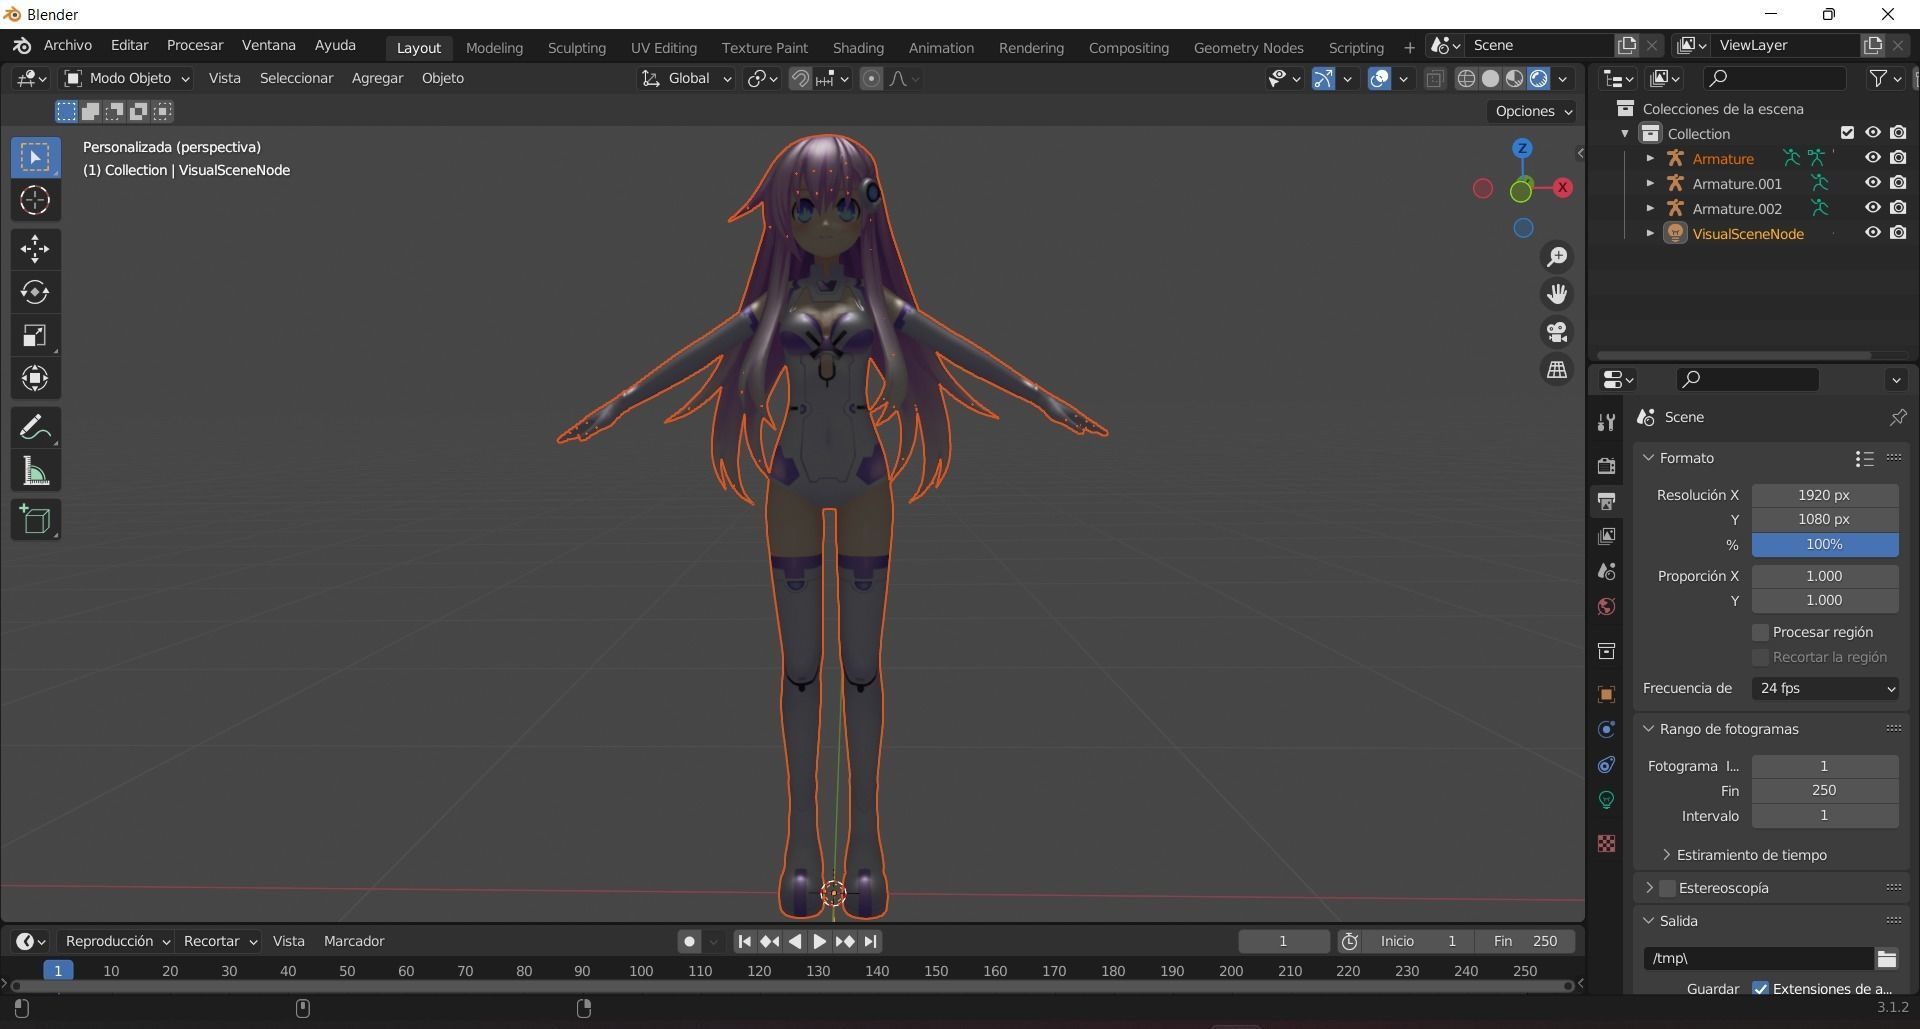
Task: Activate the Scale tool
Action: 35,336
